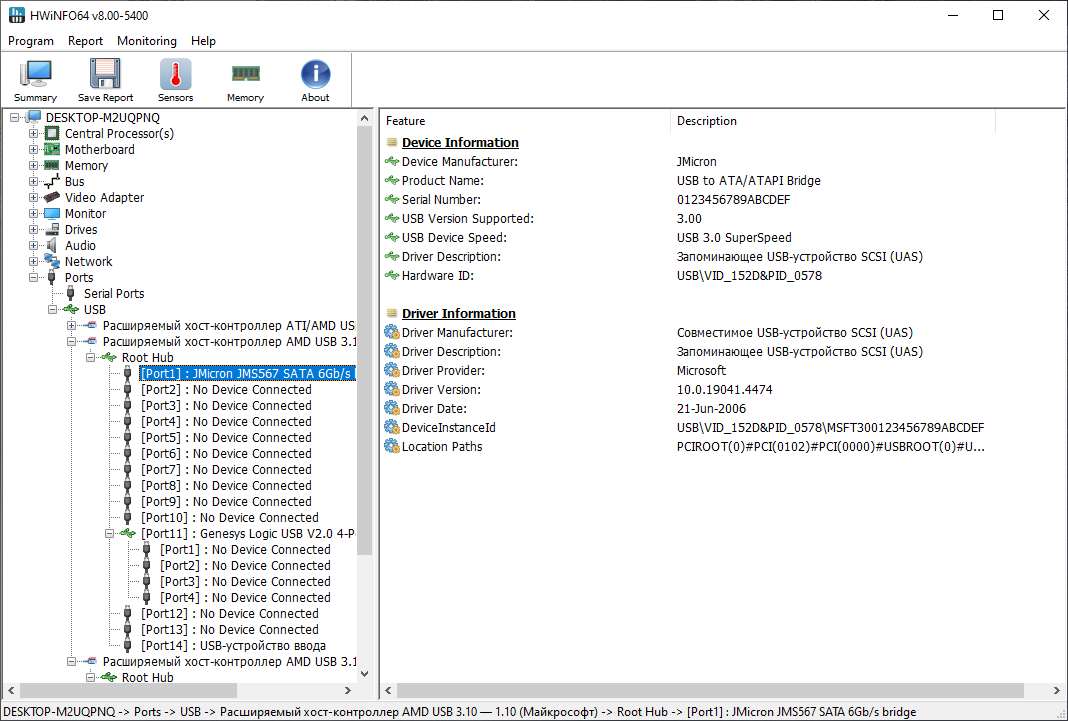Viewport: 1068px width, 721px height.
Task: Collapse the Genesys Logic Port11 hub node
Action: 109,534
